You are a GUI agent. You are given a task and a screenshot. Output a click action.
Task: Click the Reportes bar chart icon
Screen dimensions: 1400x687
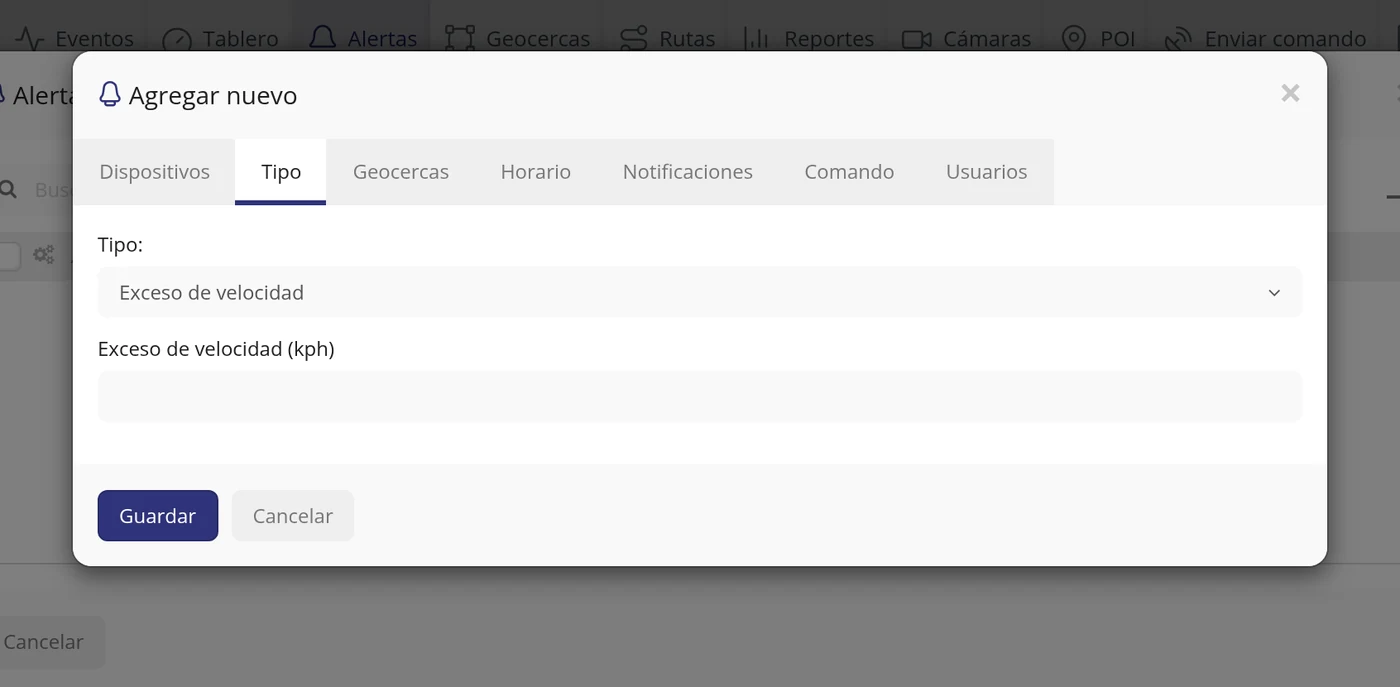[x=756, y=38]
